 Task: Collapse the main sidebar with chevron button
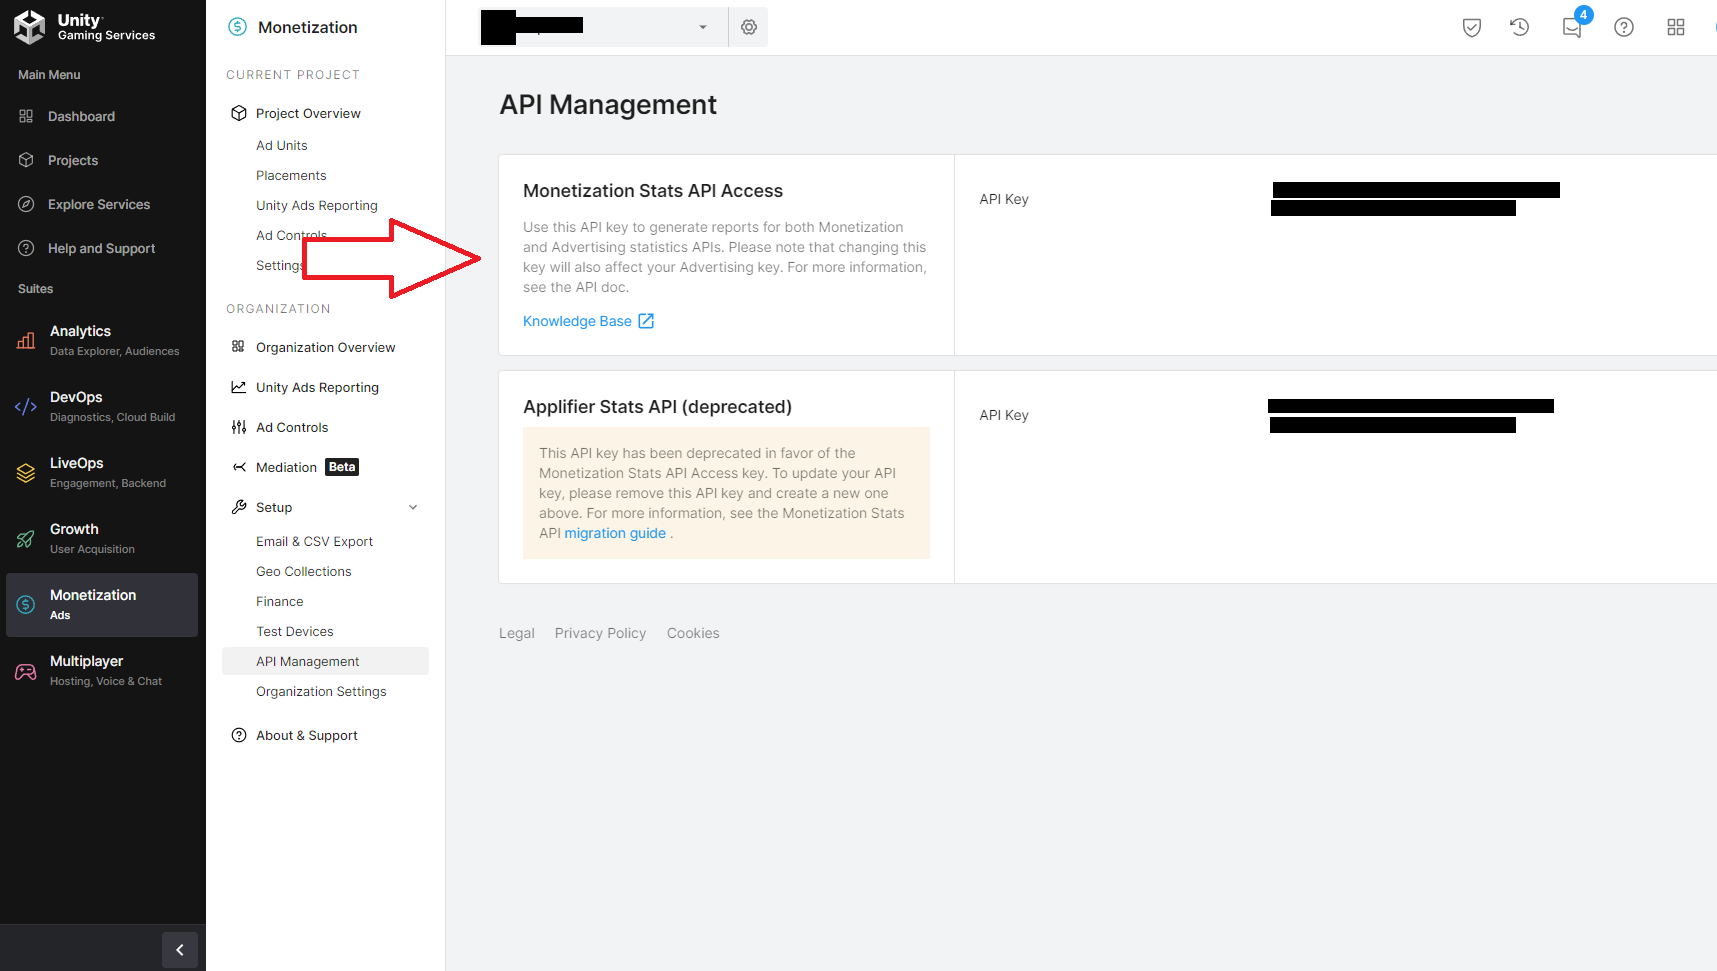click(180, 950)
